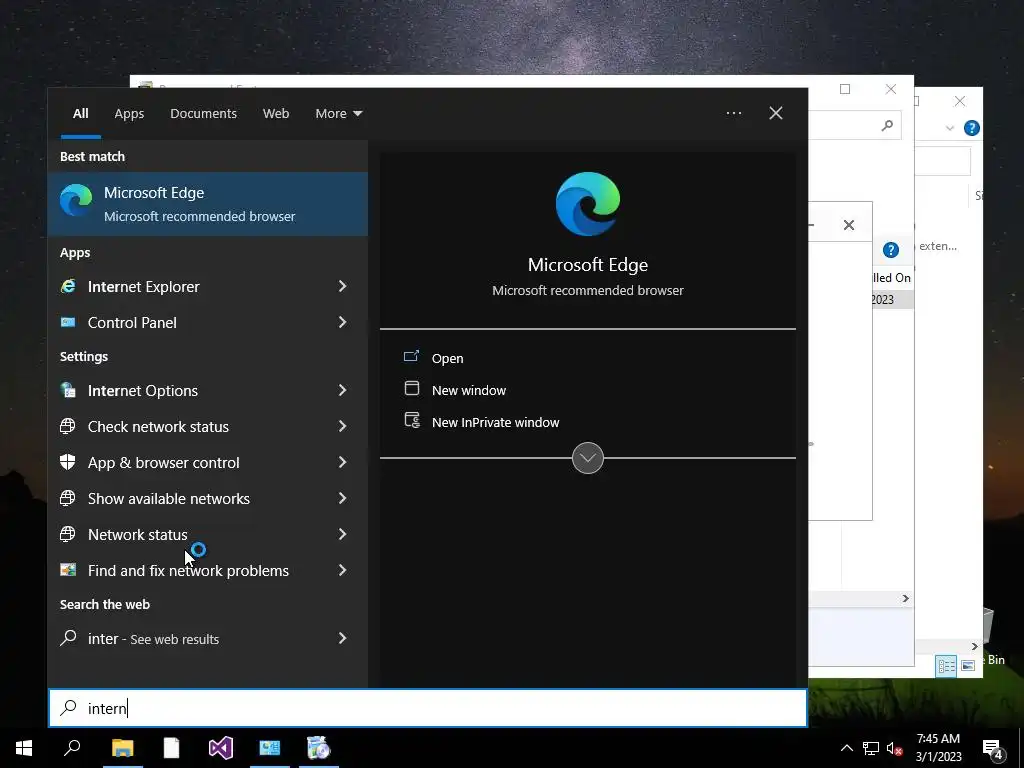The width and height of the screenshot is (1024, 768).
Task: Open the blank document taskbar icon
Action: coord(171,748)
